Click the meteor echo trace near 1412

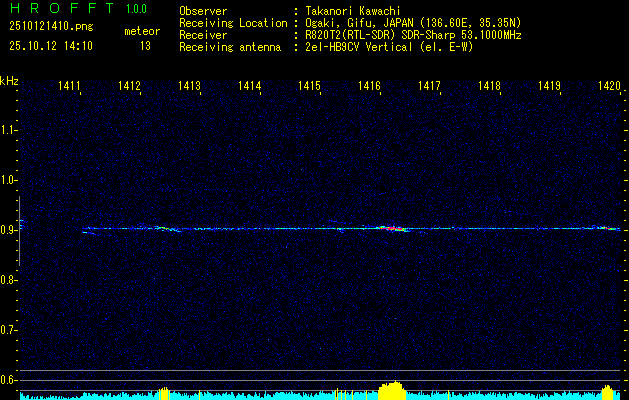pyautogui.click(x=166, y=229)
